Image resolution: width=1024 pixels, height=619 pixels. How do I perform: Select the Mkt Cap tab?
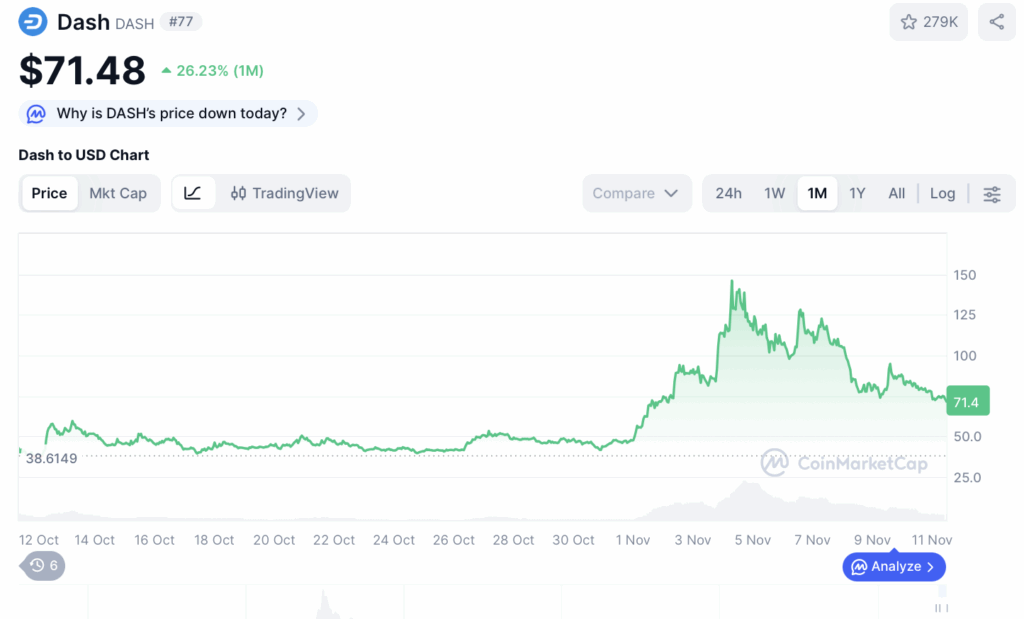pyautogui.click(x=118, y=193)
